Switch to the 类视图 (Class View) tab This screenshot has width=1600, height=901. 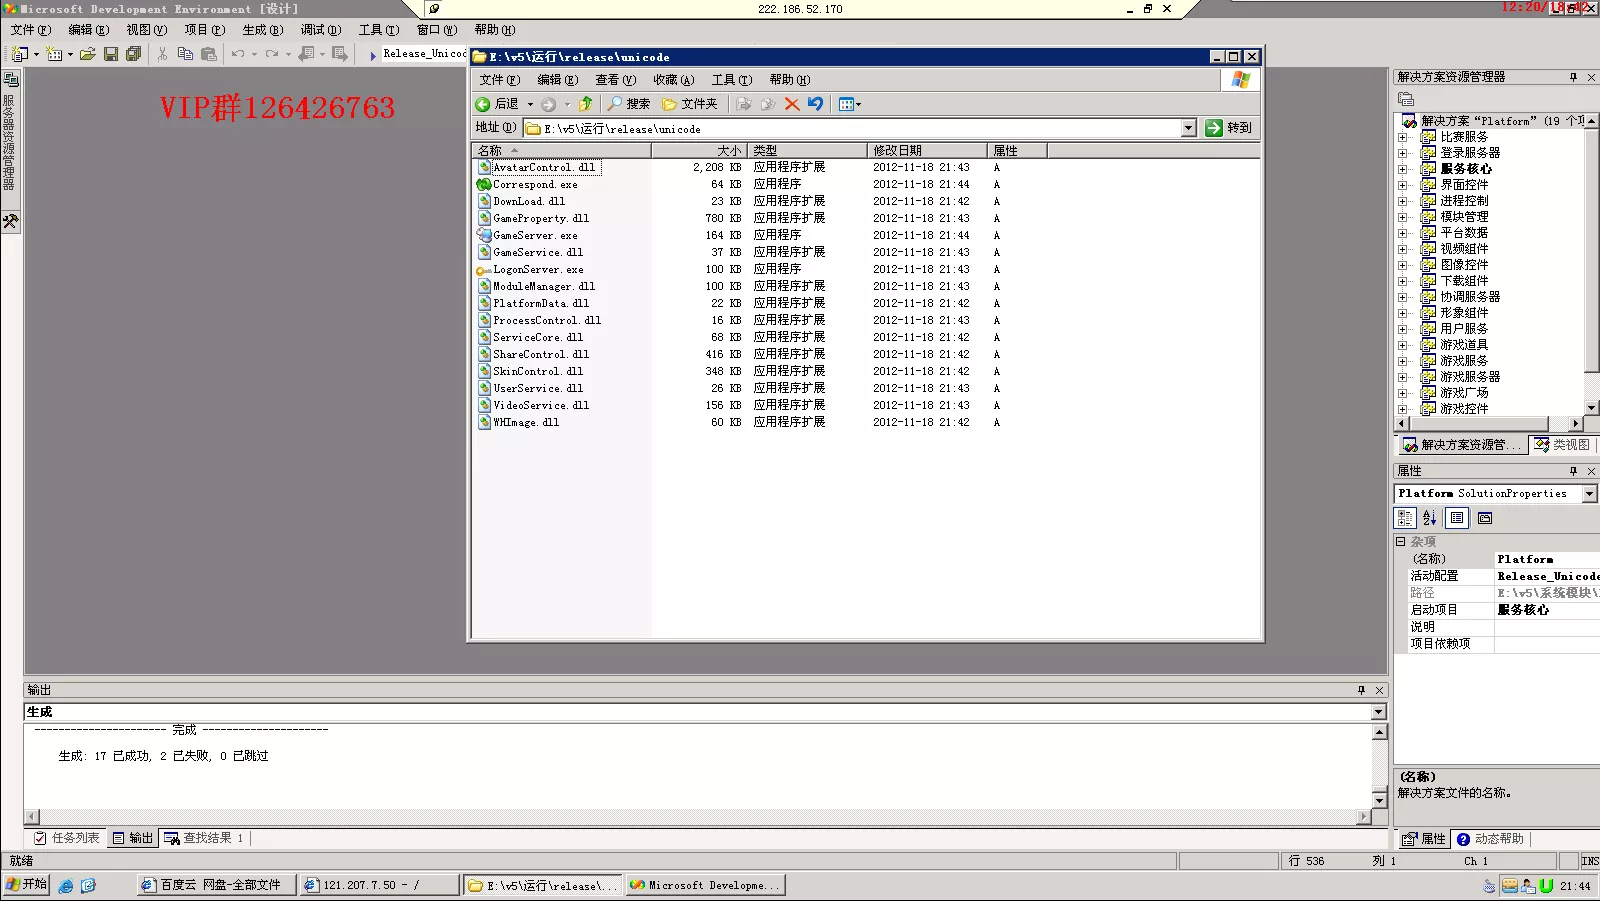click(1563, 445)
